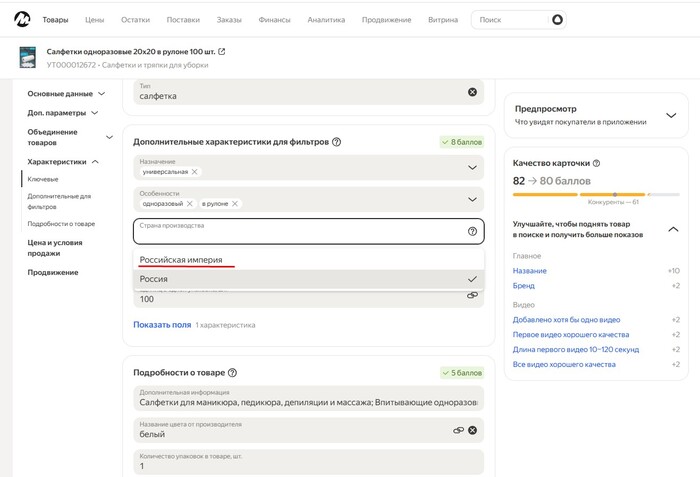Collapse the Характеристики sidebar section
700x477 pixels.
(x=95, y=161)
